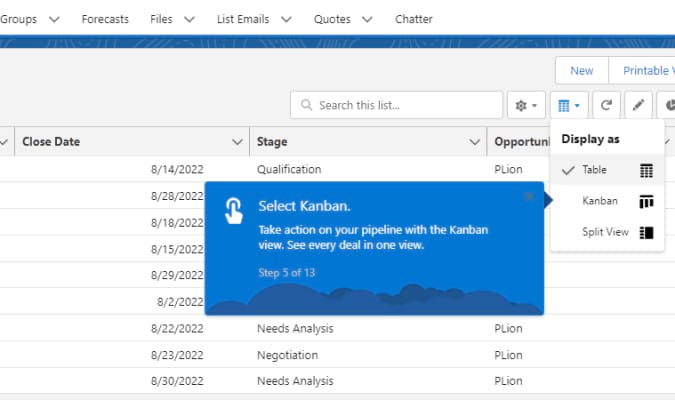Click PLion in the Negotiation row

pyautogui.click(x=508, y=355)
